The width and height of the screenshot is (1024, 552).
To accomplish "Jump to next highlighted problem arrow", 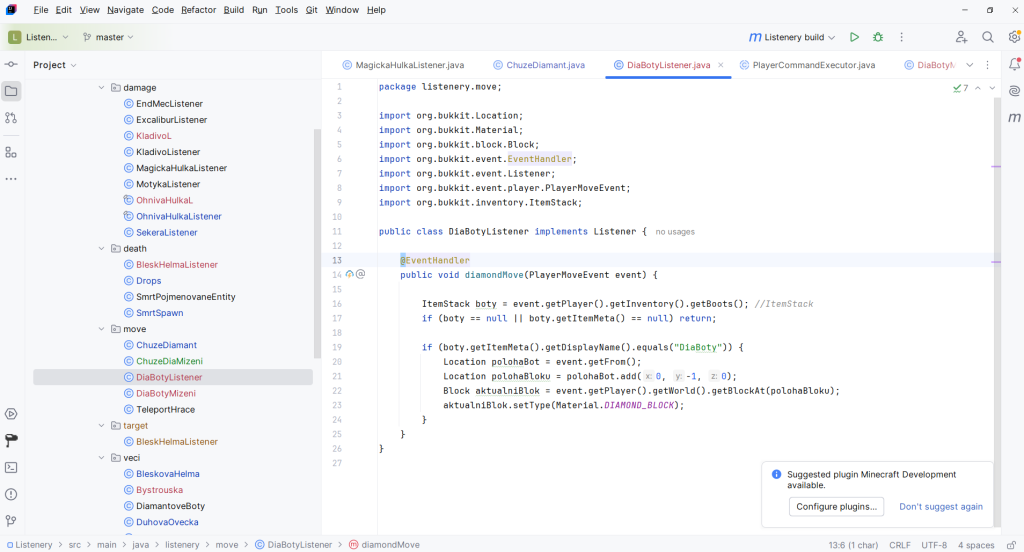I will click(992, 88).
